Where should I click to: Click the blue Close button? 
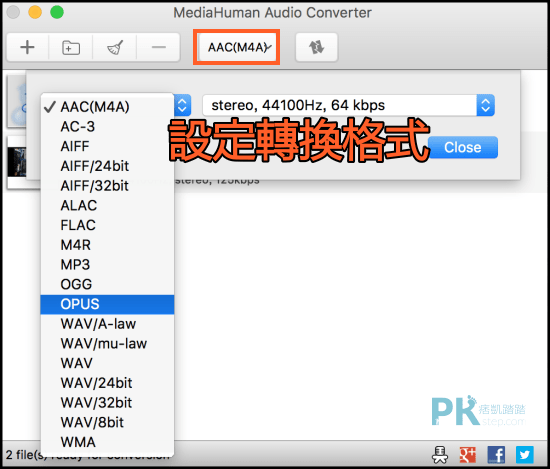[463, 147]
